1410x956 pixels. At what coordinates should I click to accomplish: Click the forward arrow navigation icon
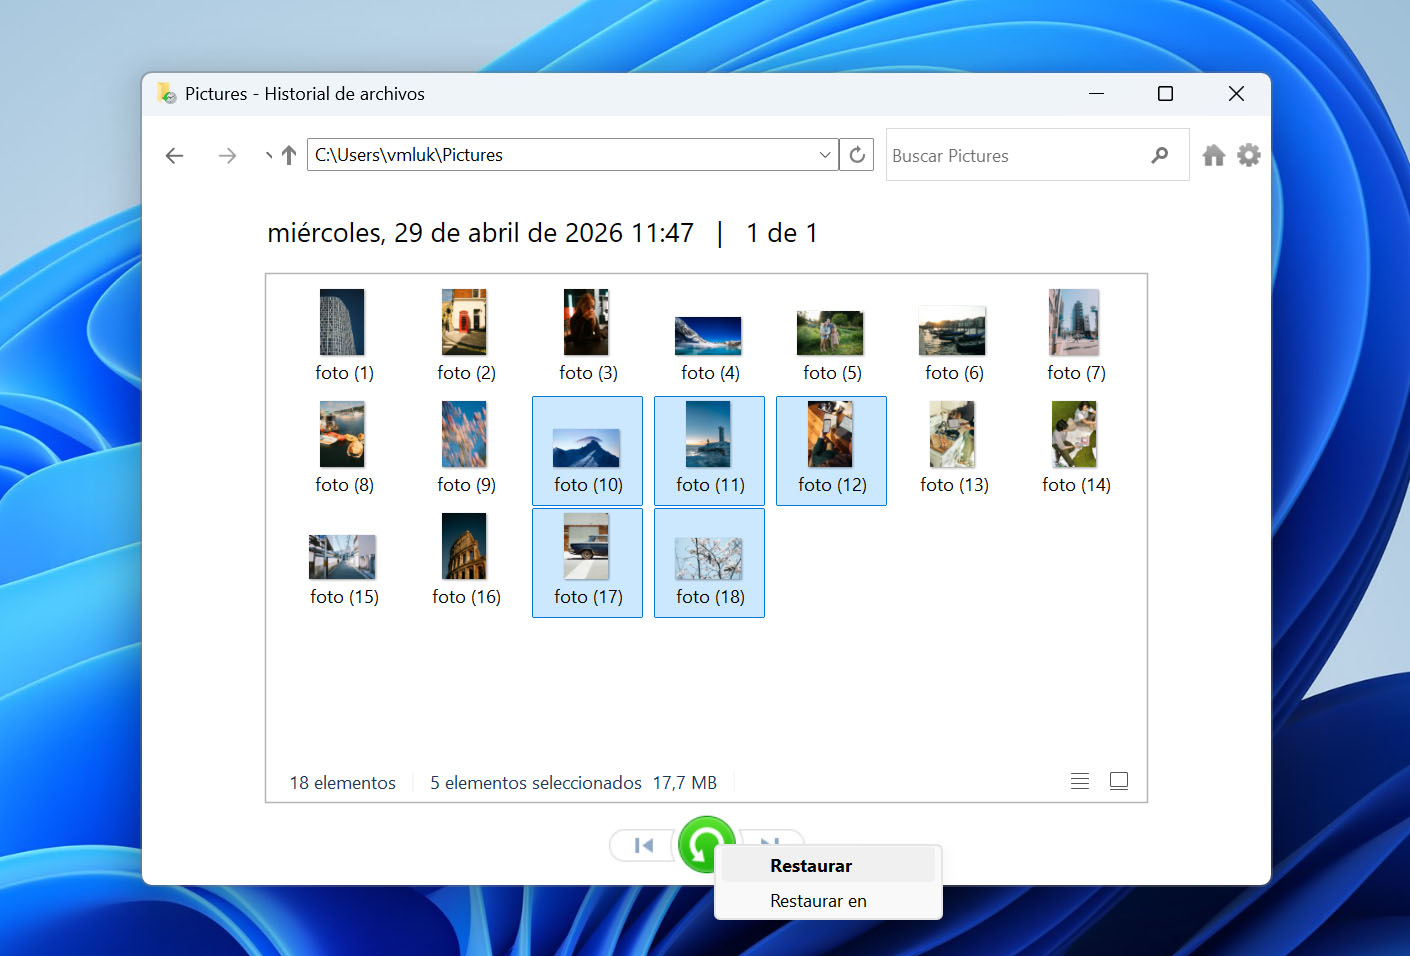(x=228, y=155)
